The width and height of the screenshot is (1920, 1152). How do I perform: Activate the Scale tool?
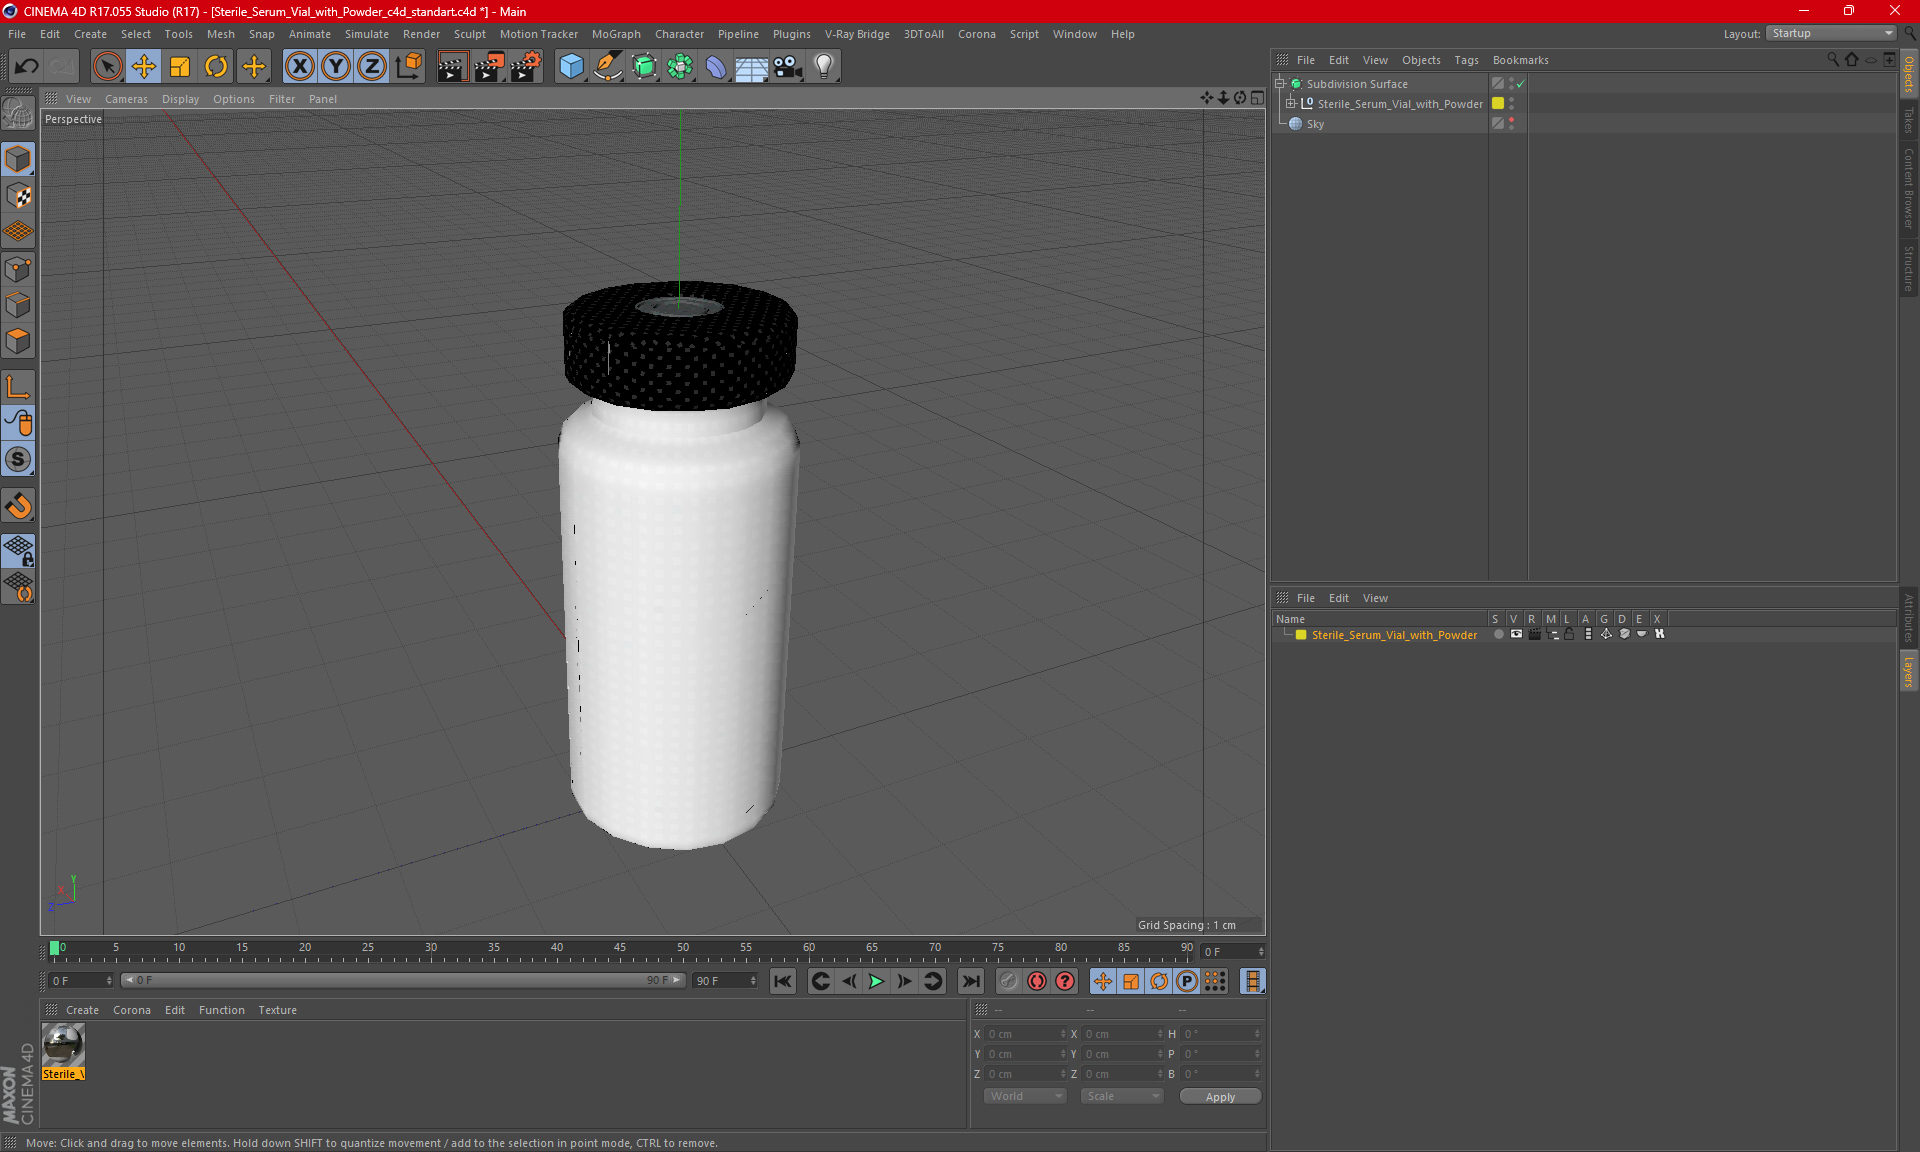(180, 67)
